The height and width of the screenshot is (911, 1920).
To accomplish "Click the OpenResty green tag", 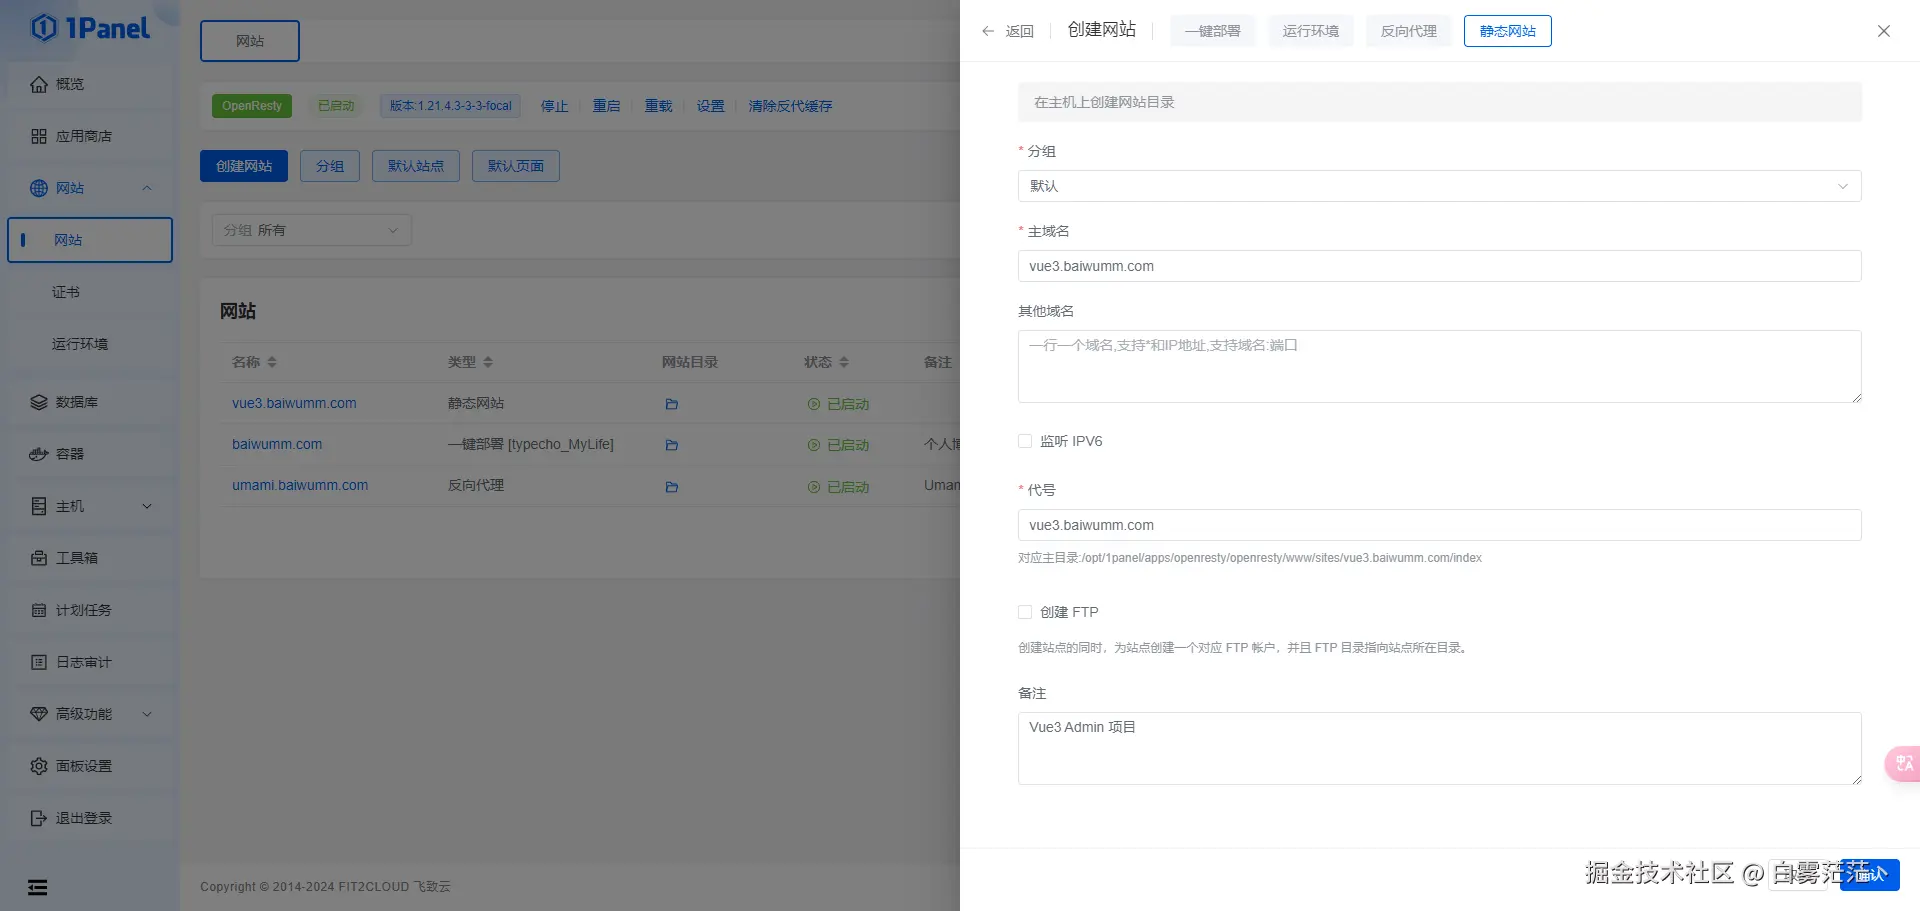I will [252, 106].
